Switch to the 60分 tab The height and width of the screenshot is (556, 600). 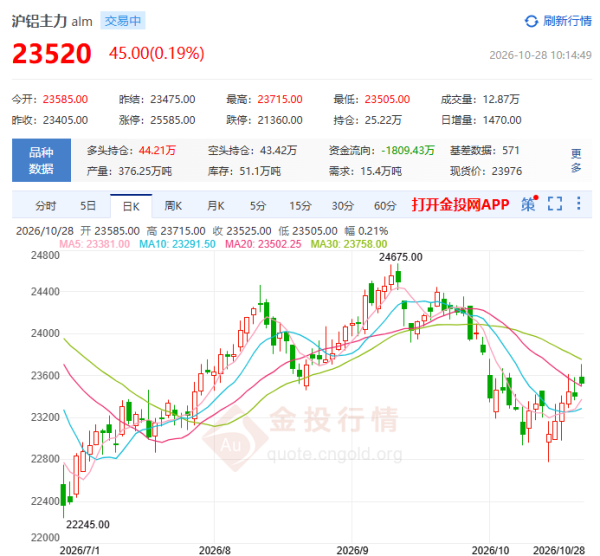(x=385, y=206)
